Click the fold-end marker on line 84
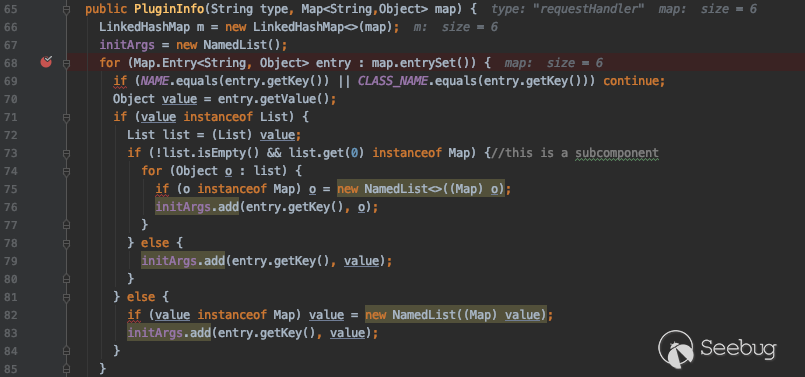The height and width of the screenshot is (377, 805). pos(66,351)
